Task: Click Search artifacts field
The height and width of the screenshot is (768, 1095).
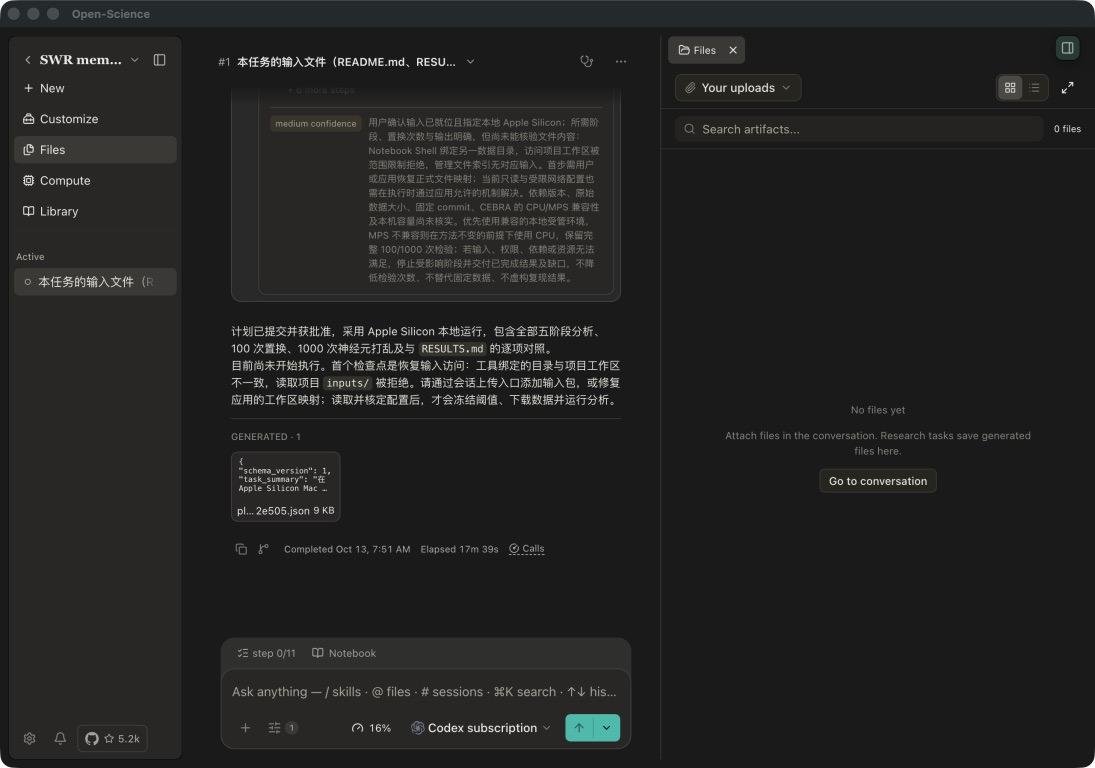Action: coord(859,129)
